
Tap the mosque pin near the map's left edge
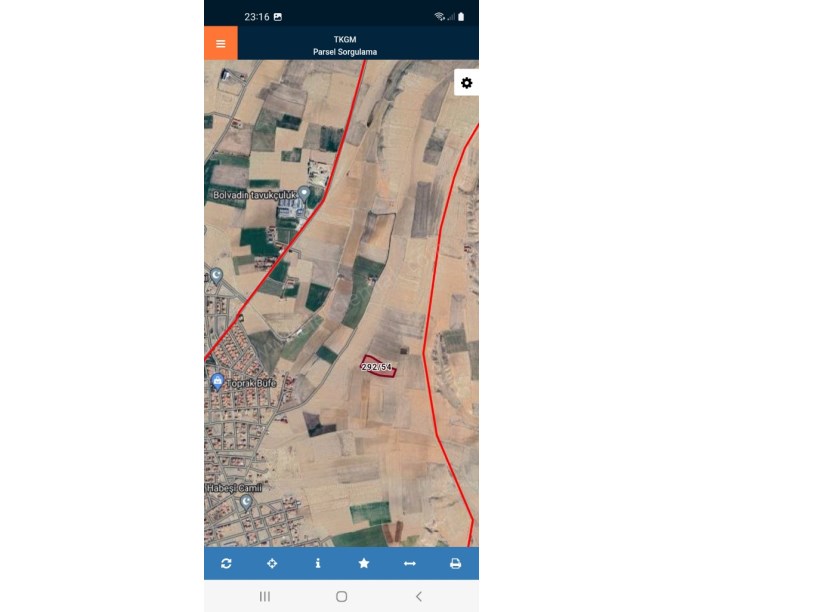click(216, 276)
